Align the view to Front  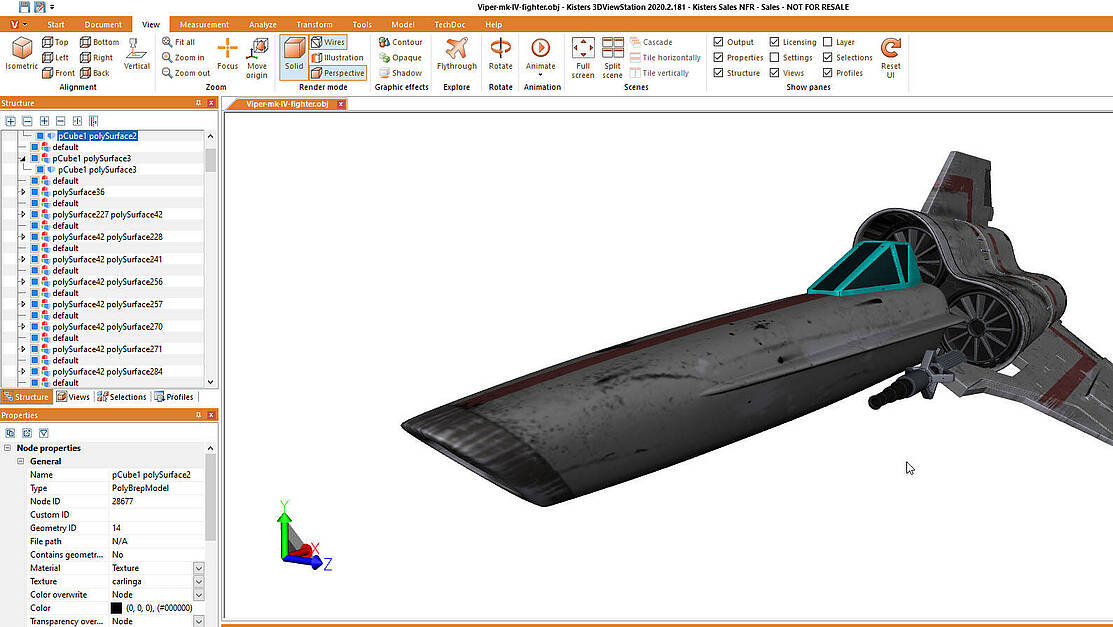pyautogui.click(x=58, y=72)
